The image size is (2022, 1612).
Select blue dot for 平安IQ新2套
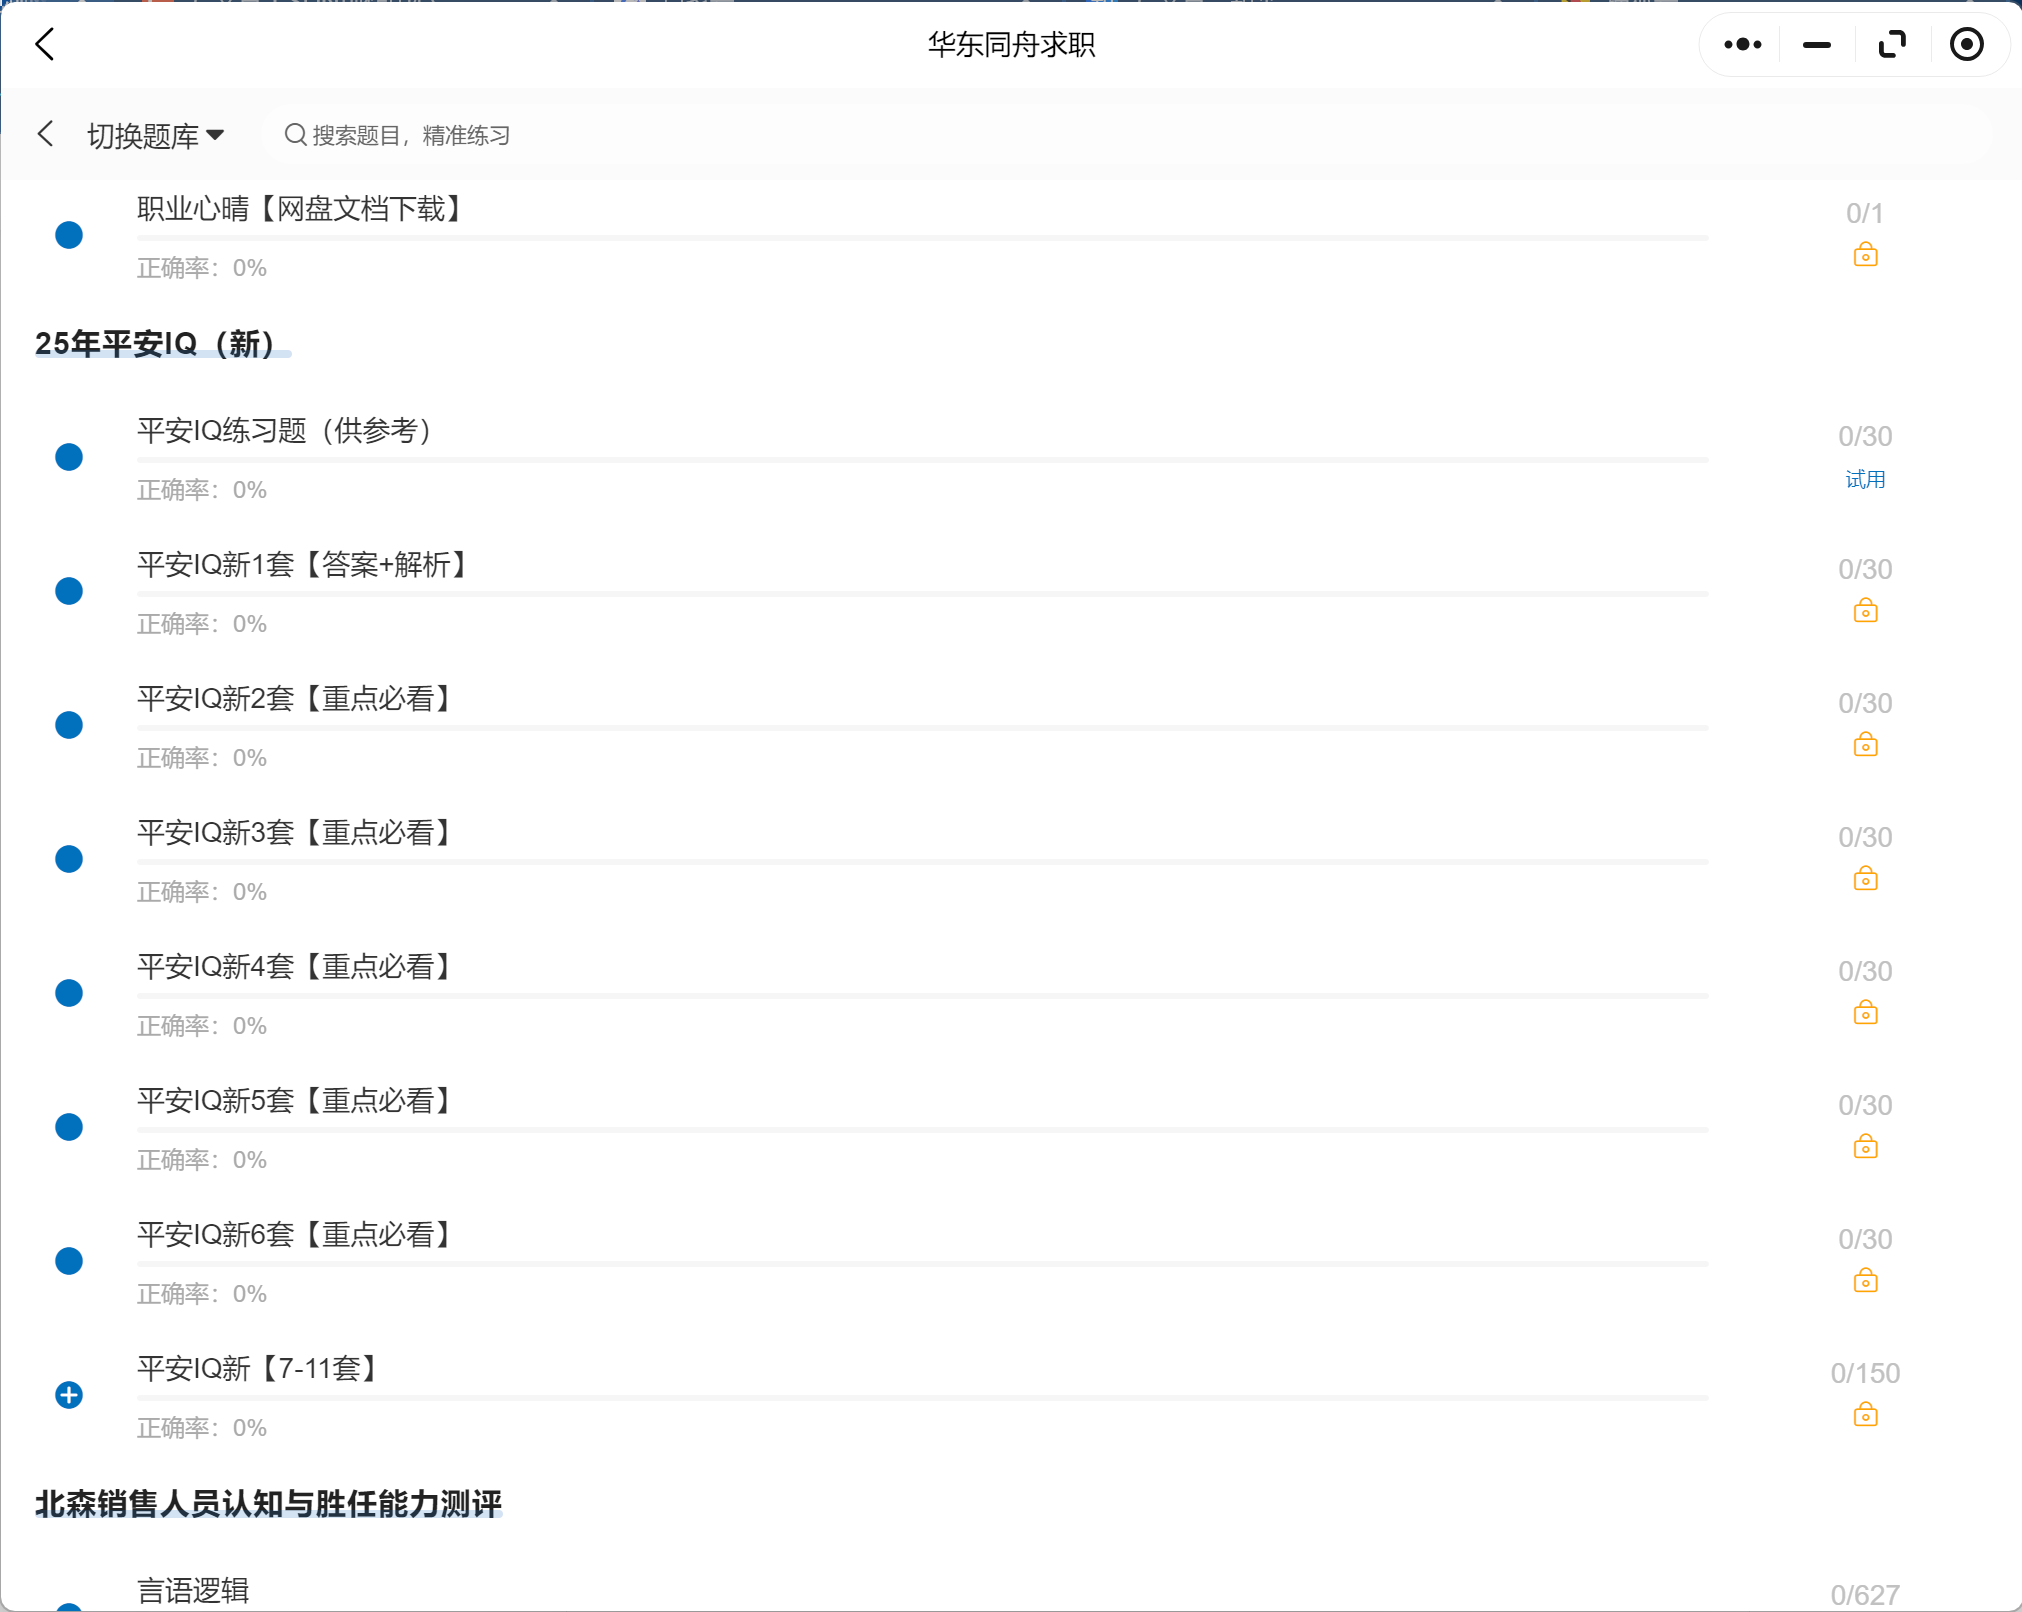69,725
